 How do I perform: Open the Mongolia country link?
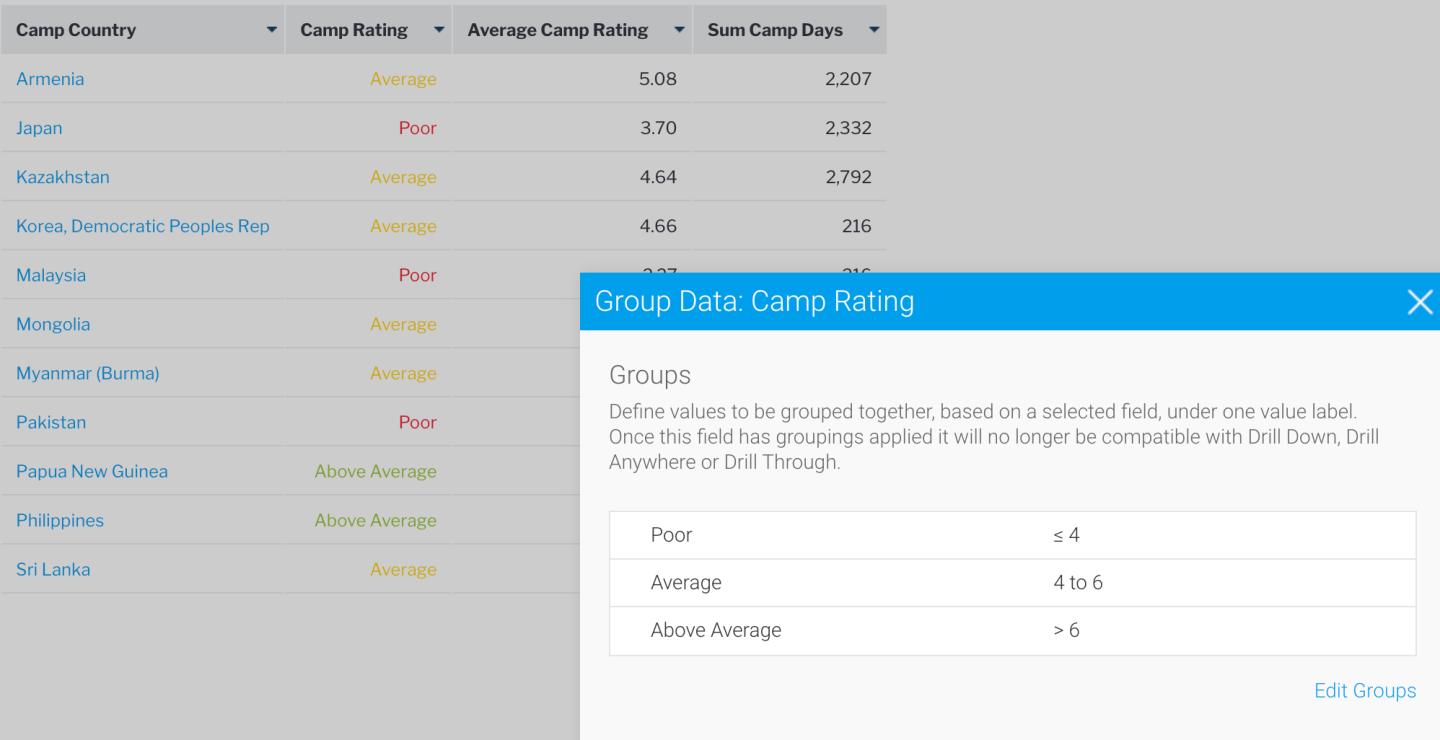pos(53,324)
